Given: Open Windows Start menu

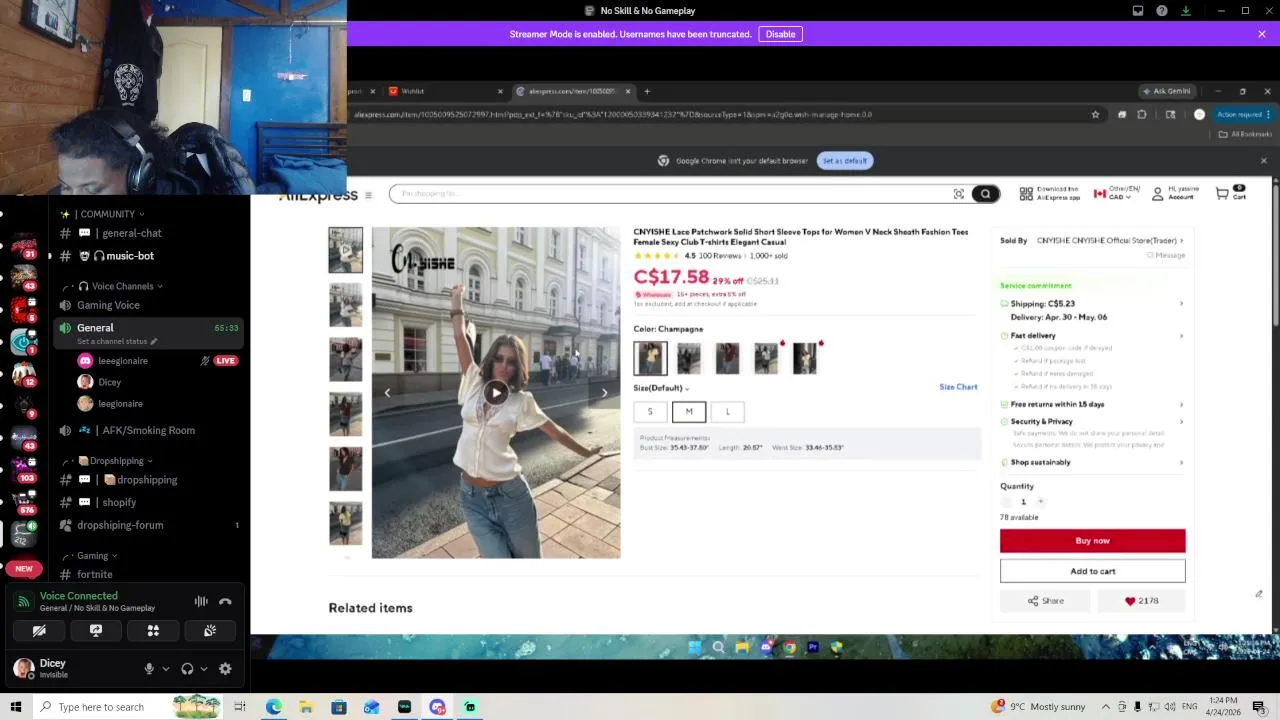Looking at the screenshot, I should (16, 707).
